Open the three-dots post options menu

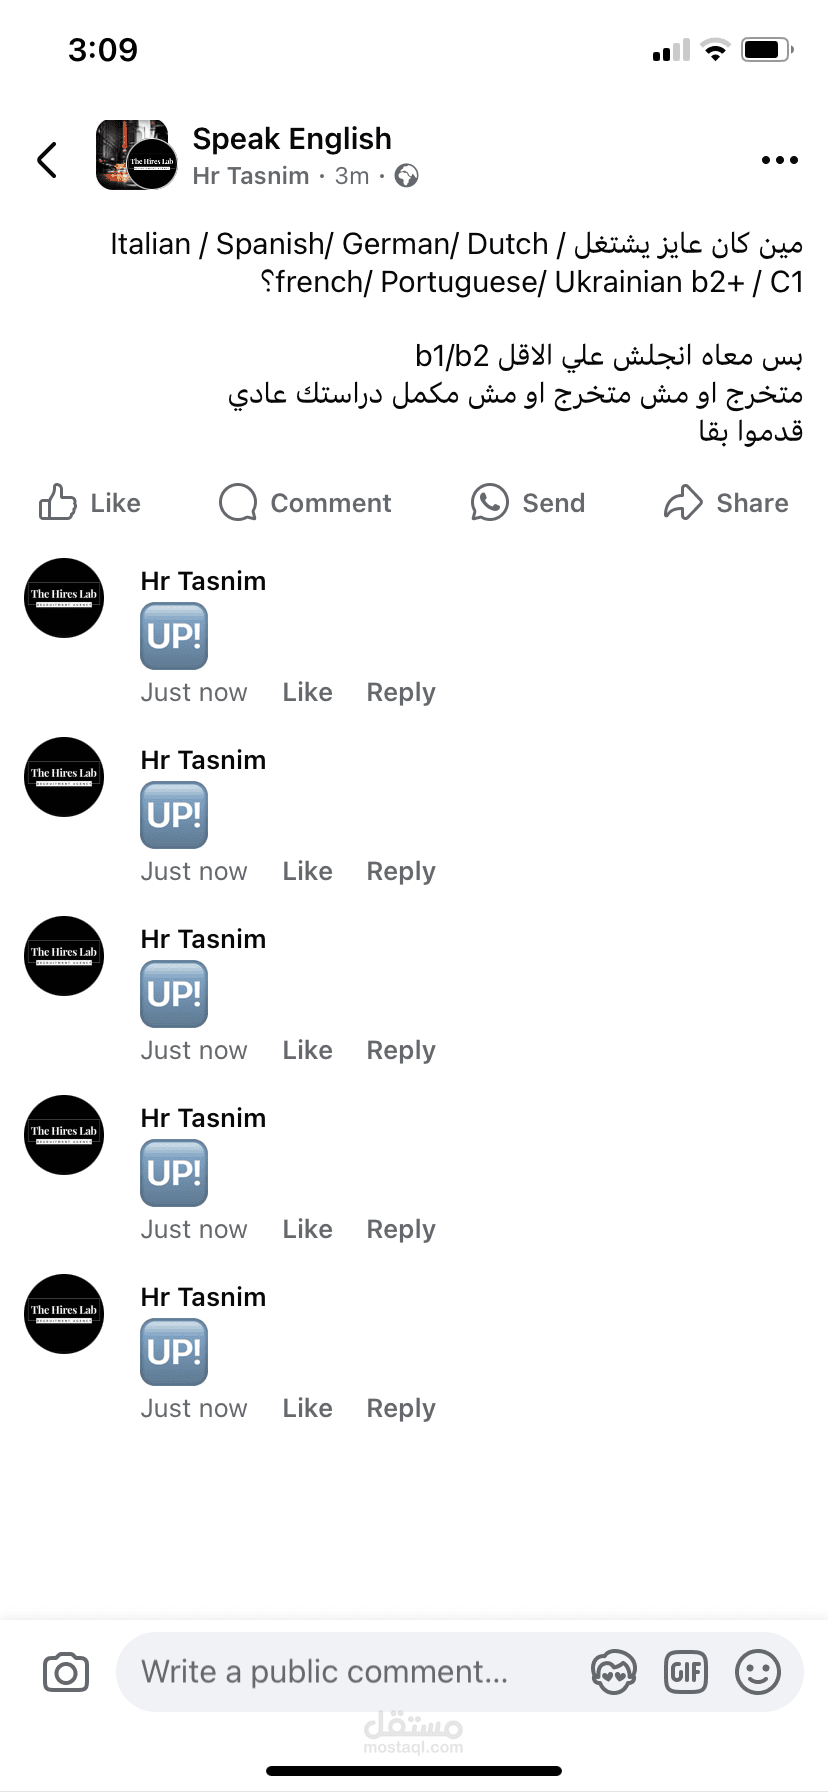779,160
